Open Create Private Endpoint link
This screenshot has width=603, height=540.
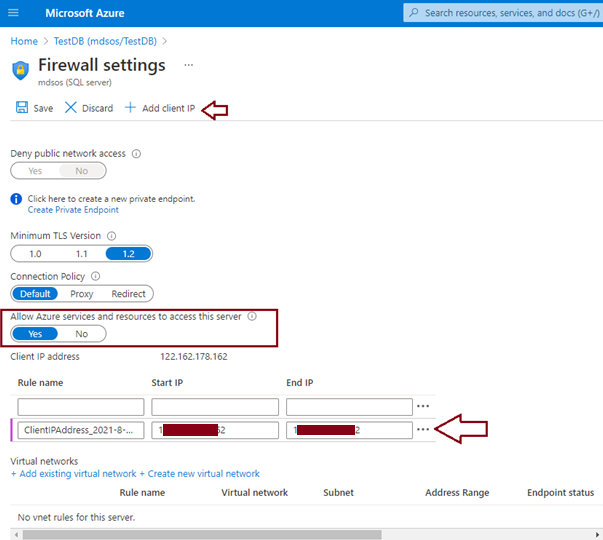pyautogui.click(x=73, y=210)
